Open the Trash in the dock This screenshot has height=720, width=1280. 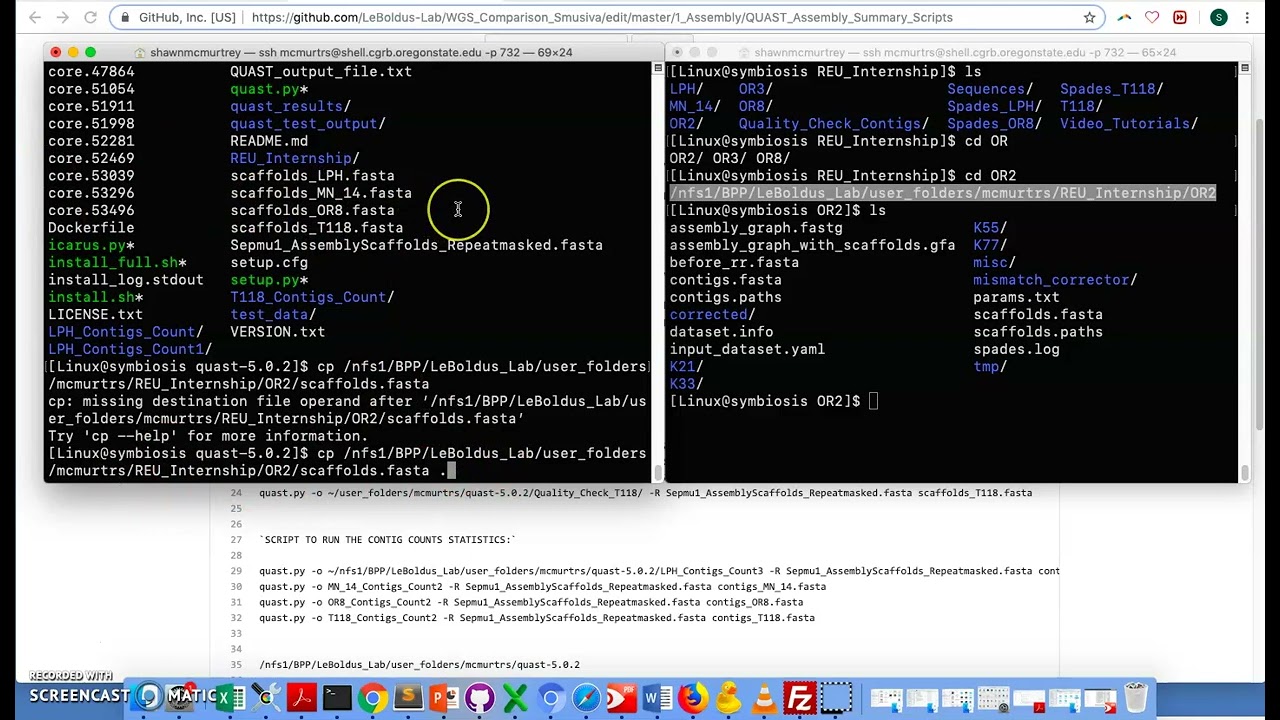[1136, 697]
